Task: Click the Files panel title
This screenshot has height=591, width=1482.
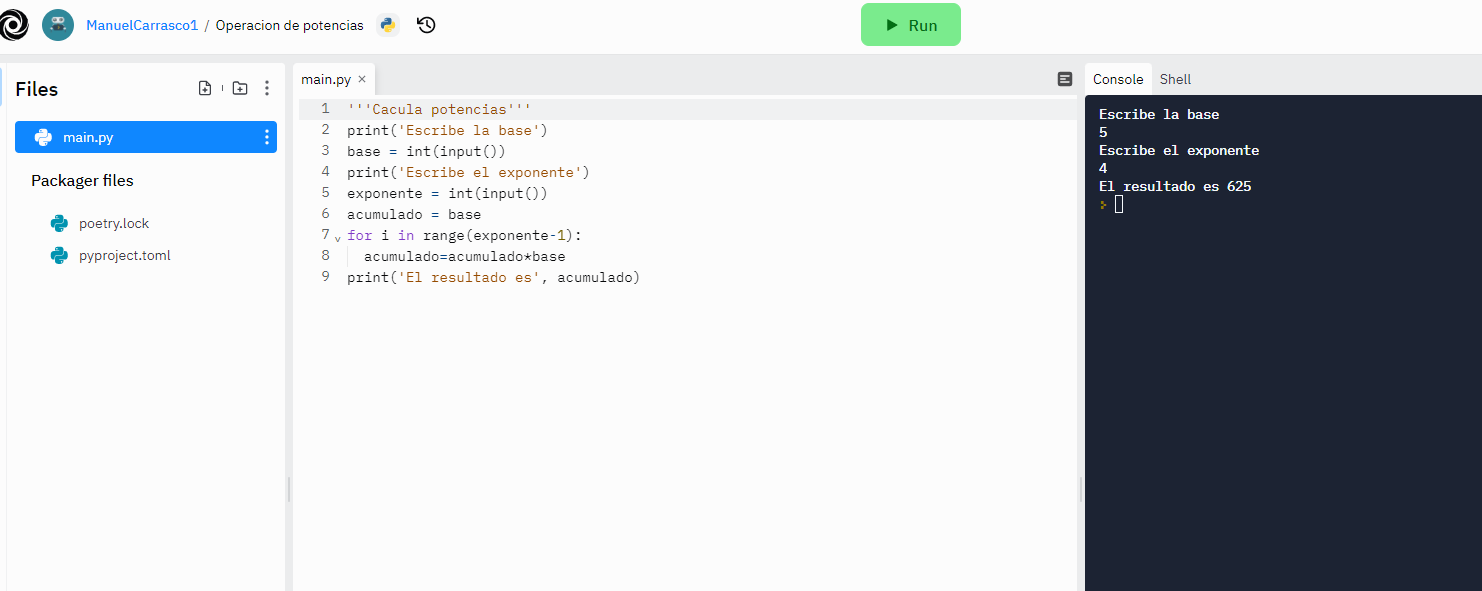Action: tap(37, 89)
